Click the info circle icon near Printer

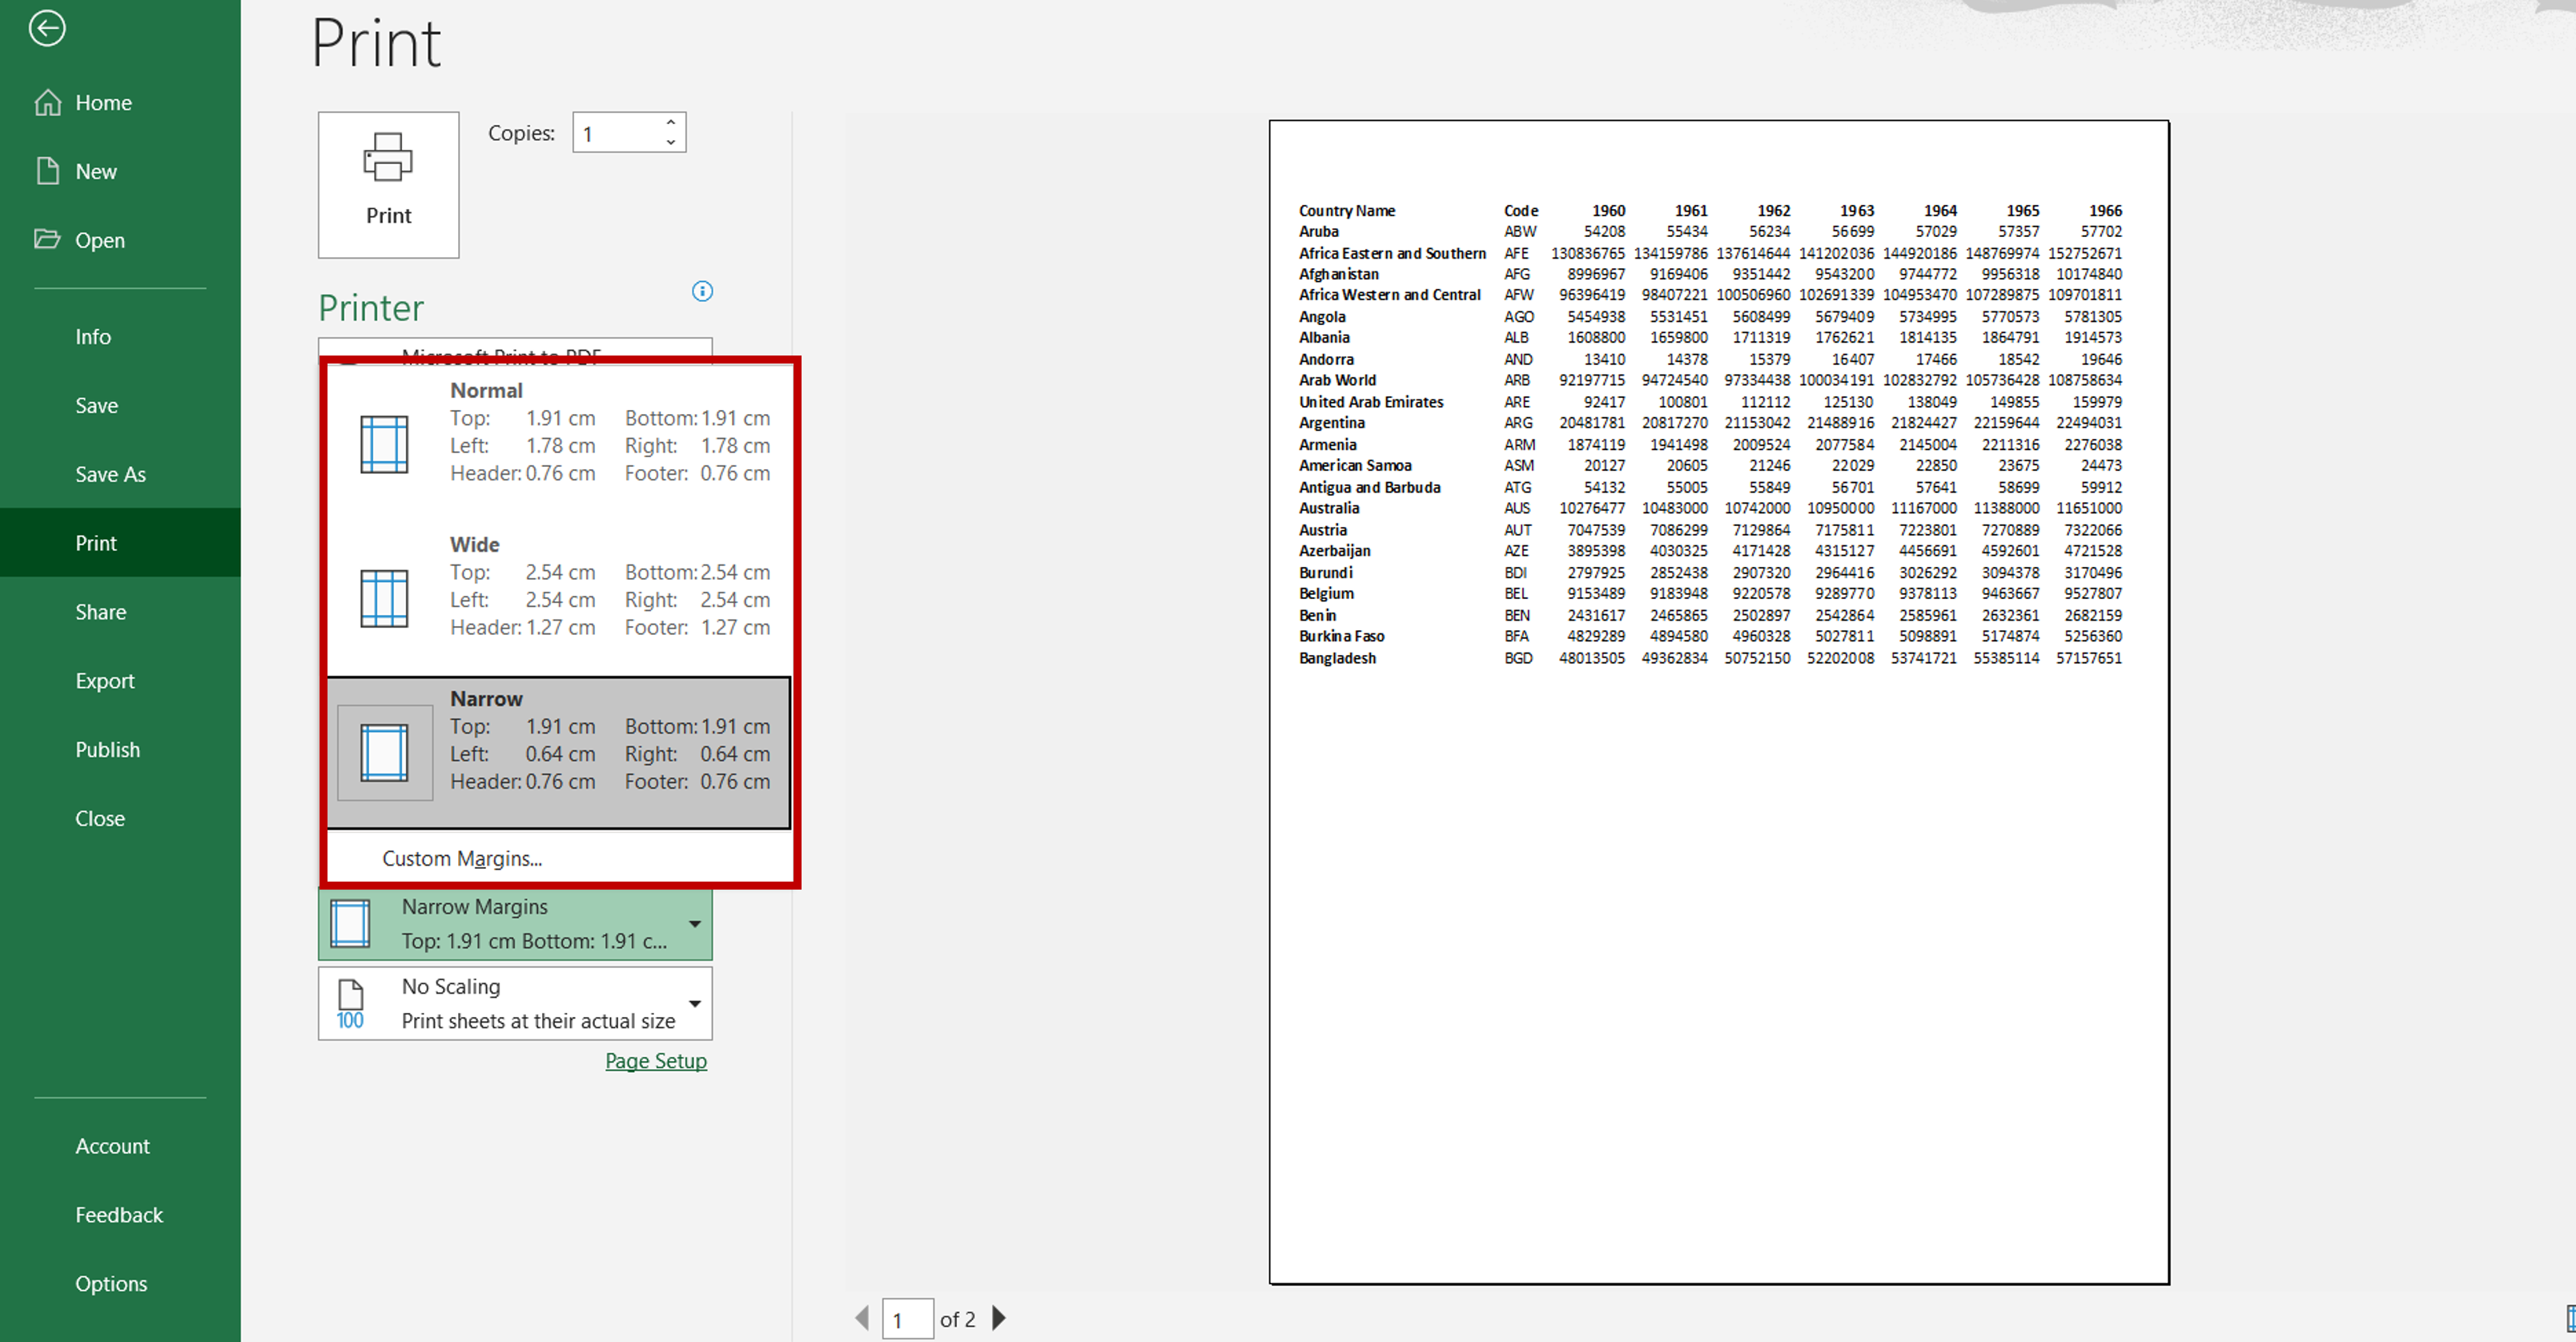click(x=700, y=291)
